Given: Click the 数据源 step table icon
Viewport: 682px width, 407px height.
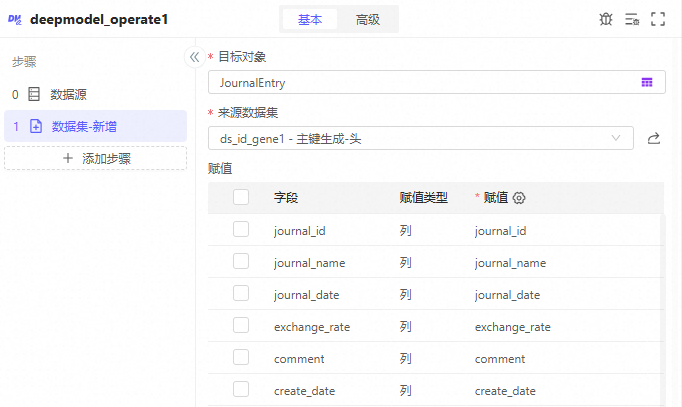Looking at the screenshot, I should (34, 94).
